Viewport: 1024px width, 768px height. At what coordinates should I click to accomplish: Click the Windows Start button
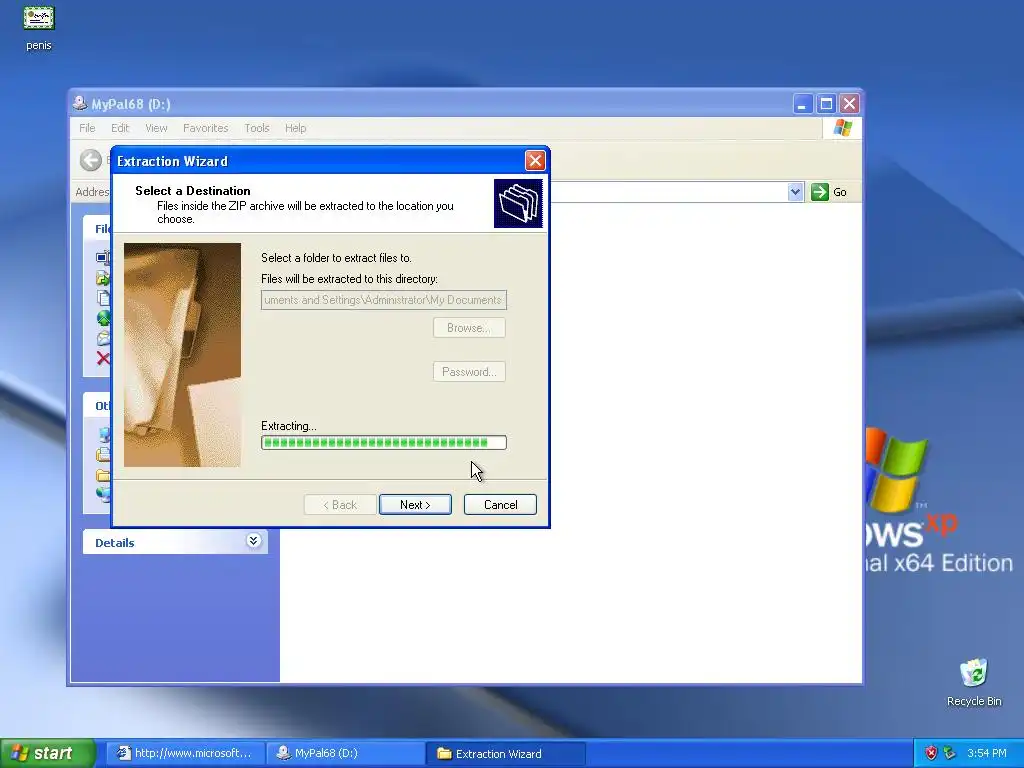pos(48,753)
